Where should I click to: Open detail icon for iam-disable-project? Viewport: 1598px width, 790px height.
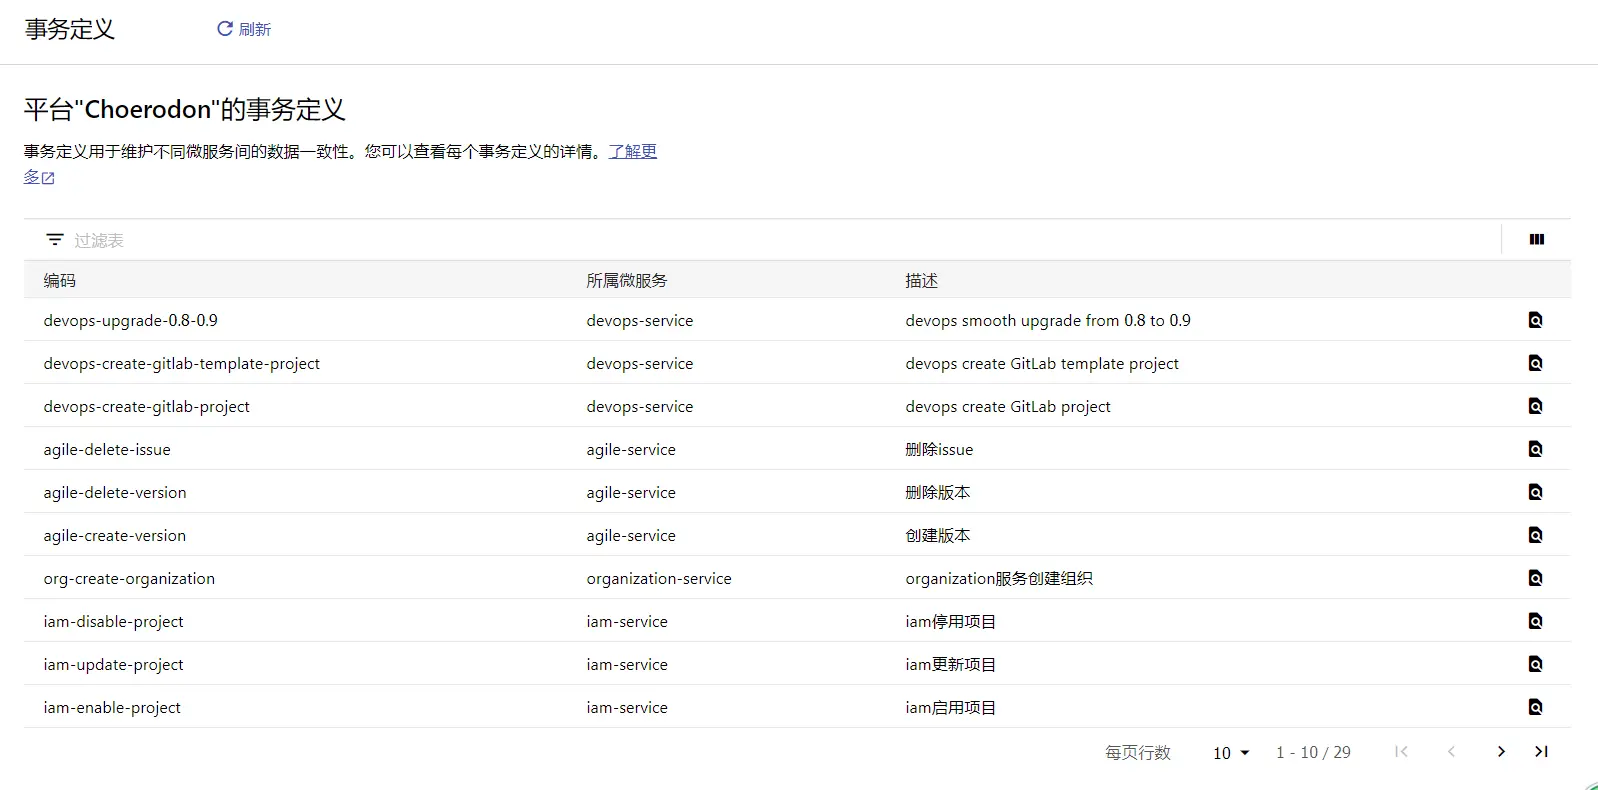click(1535, 621)
